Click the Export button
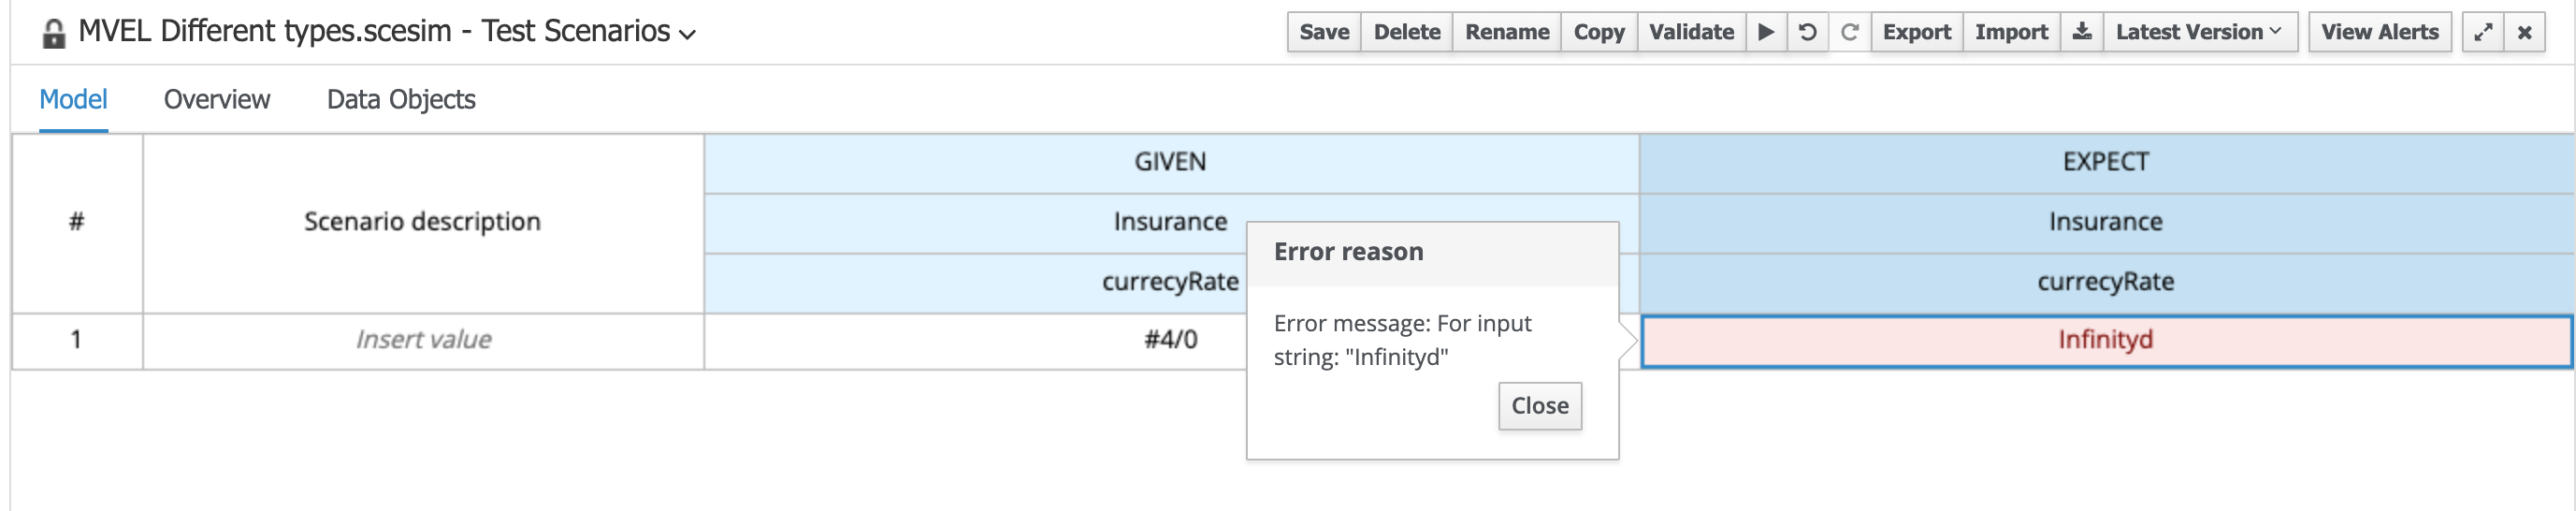This screenshot has width=2576, height=511. (1916, 32)
